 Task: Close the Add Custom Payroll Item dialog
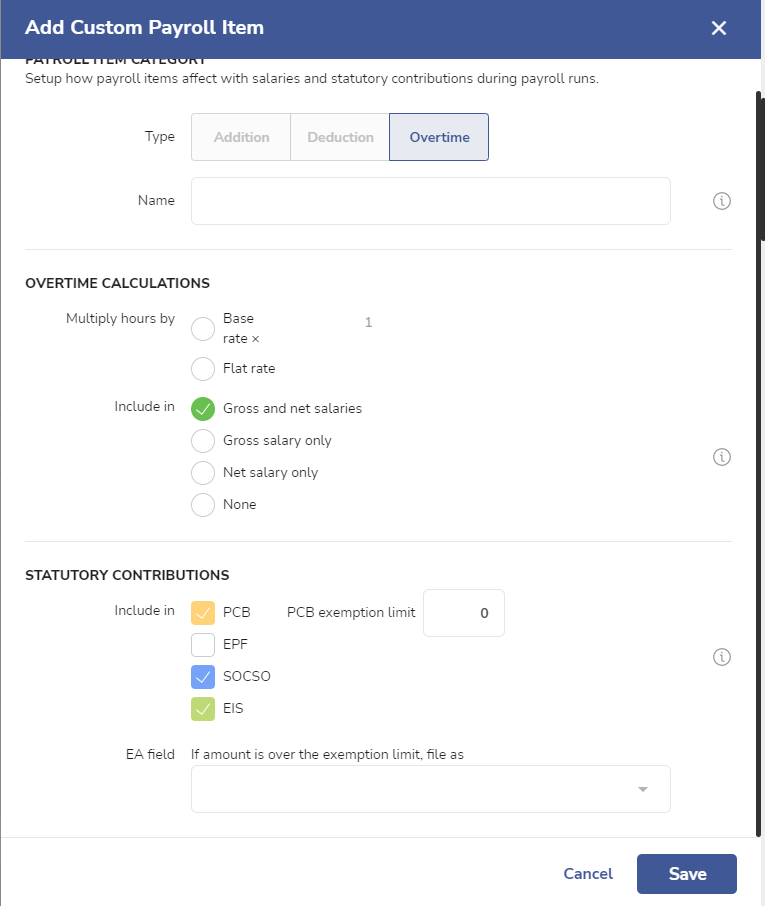pos(719,28)
